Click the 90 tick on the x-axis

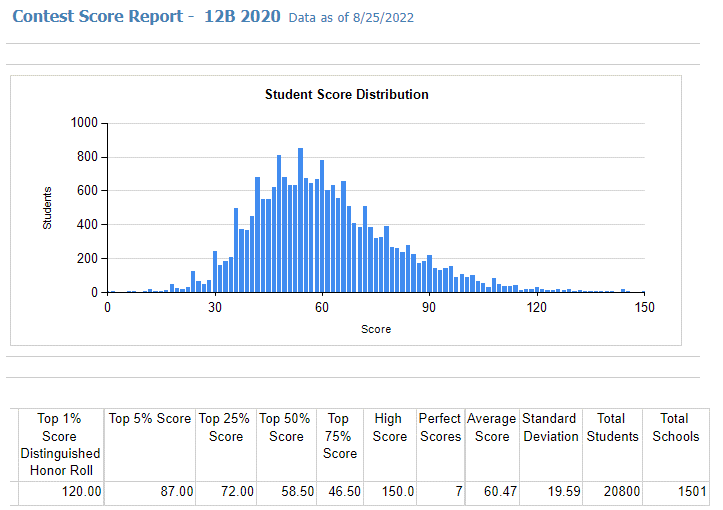[429, 308]
